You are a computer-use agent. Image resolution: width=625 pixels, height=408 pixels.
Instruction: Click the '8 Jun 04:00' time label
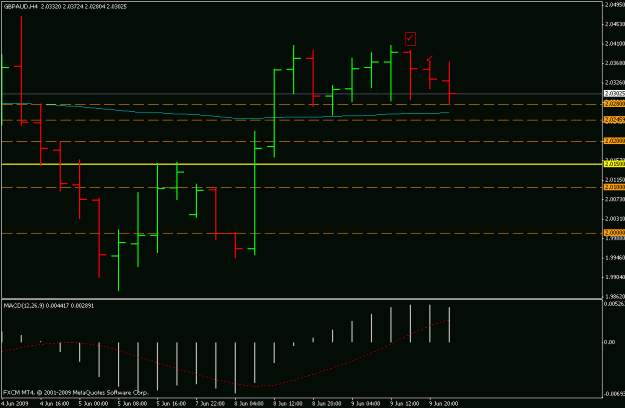(249, 403)
